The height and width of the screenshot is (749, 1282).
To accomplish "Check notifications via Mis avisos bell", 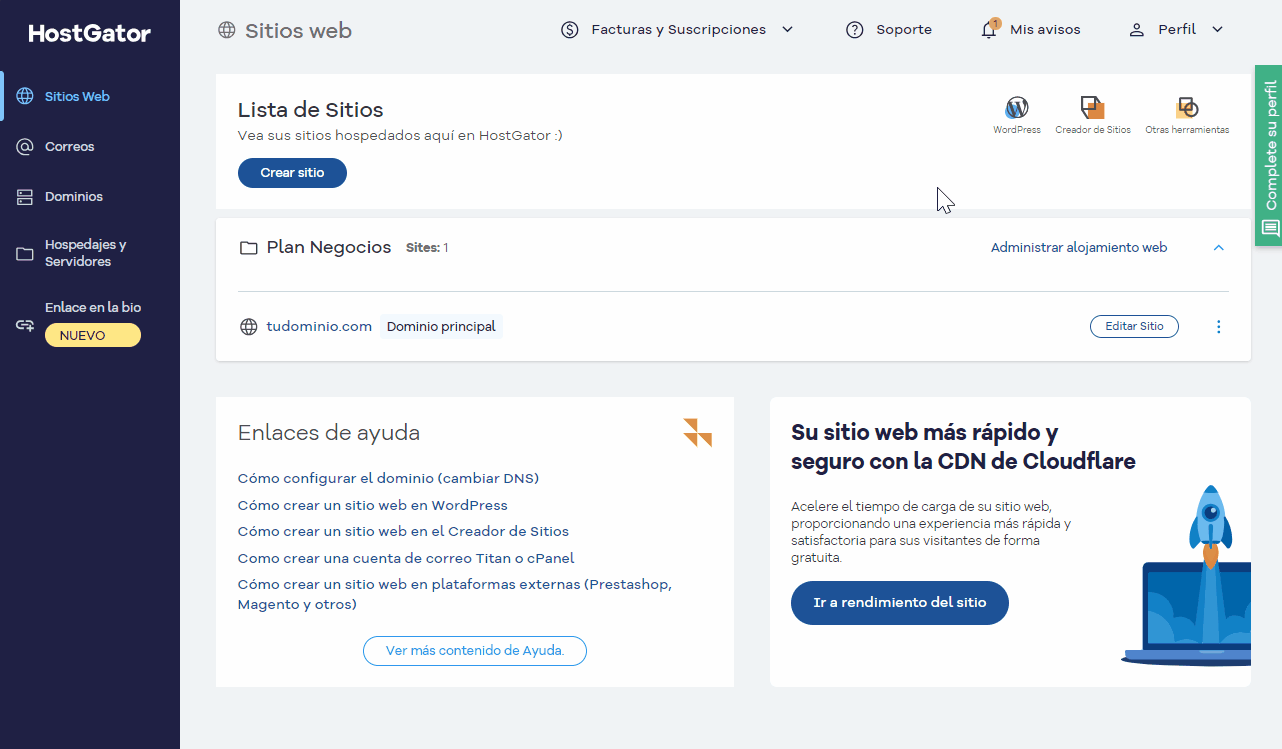I will tap(988, 29).
